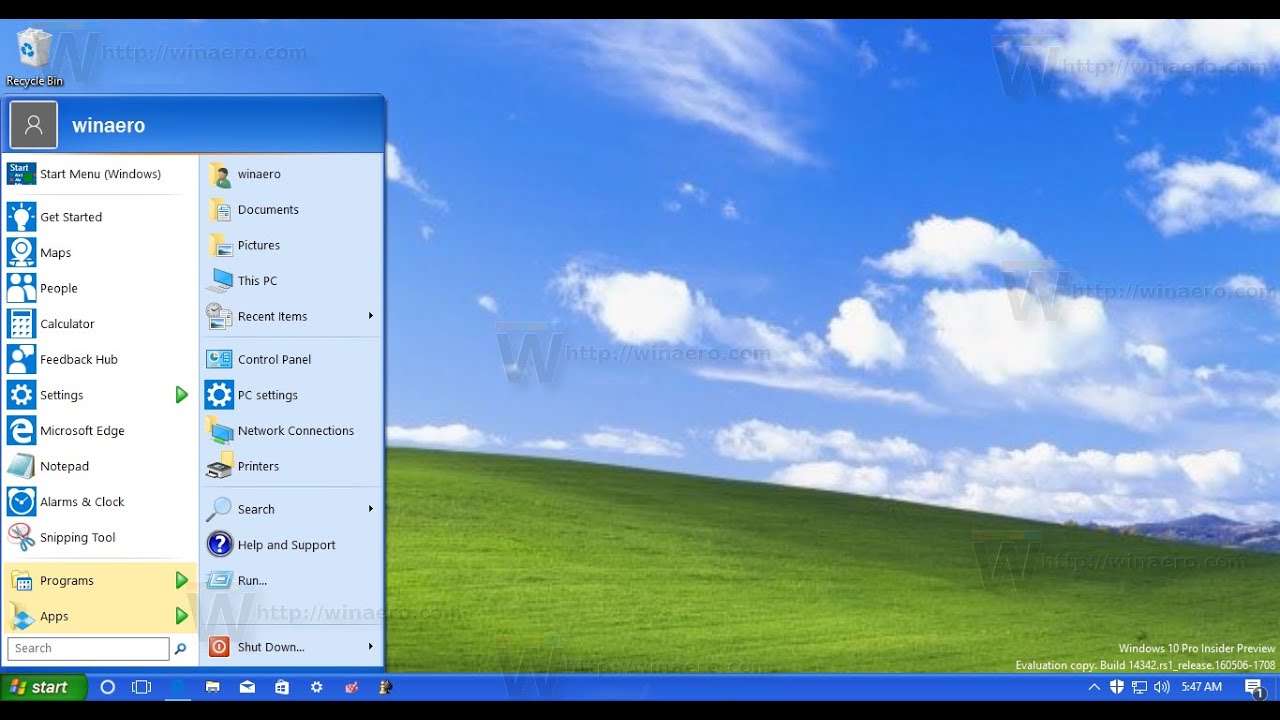This screenshot has height=720, width=1280.
Task: Open the Search menu entry
Action: pyautogui.click(x=291, y=509)
